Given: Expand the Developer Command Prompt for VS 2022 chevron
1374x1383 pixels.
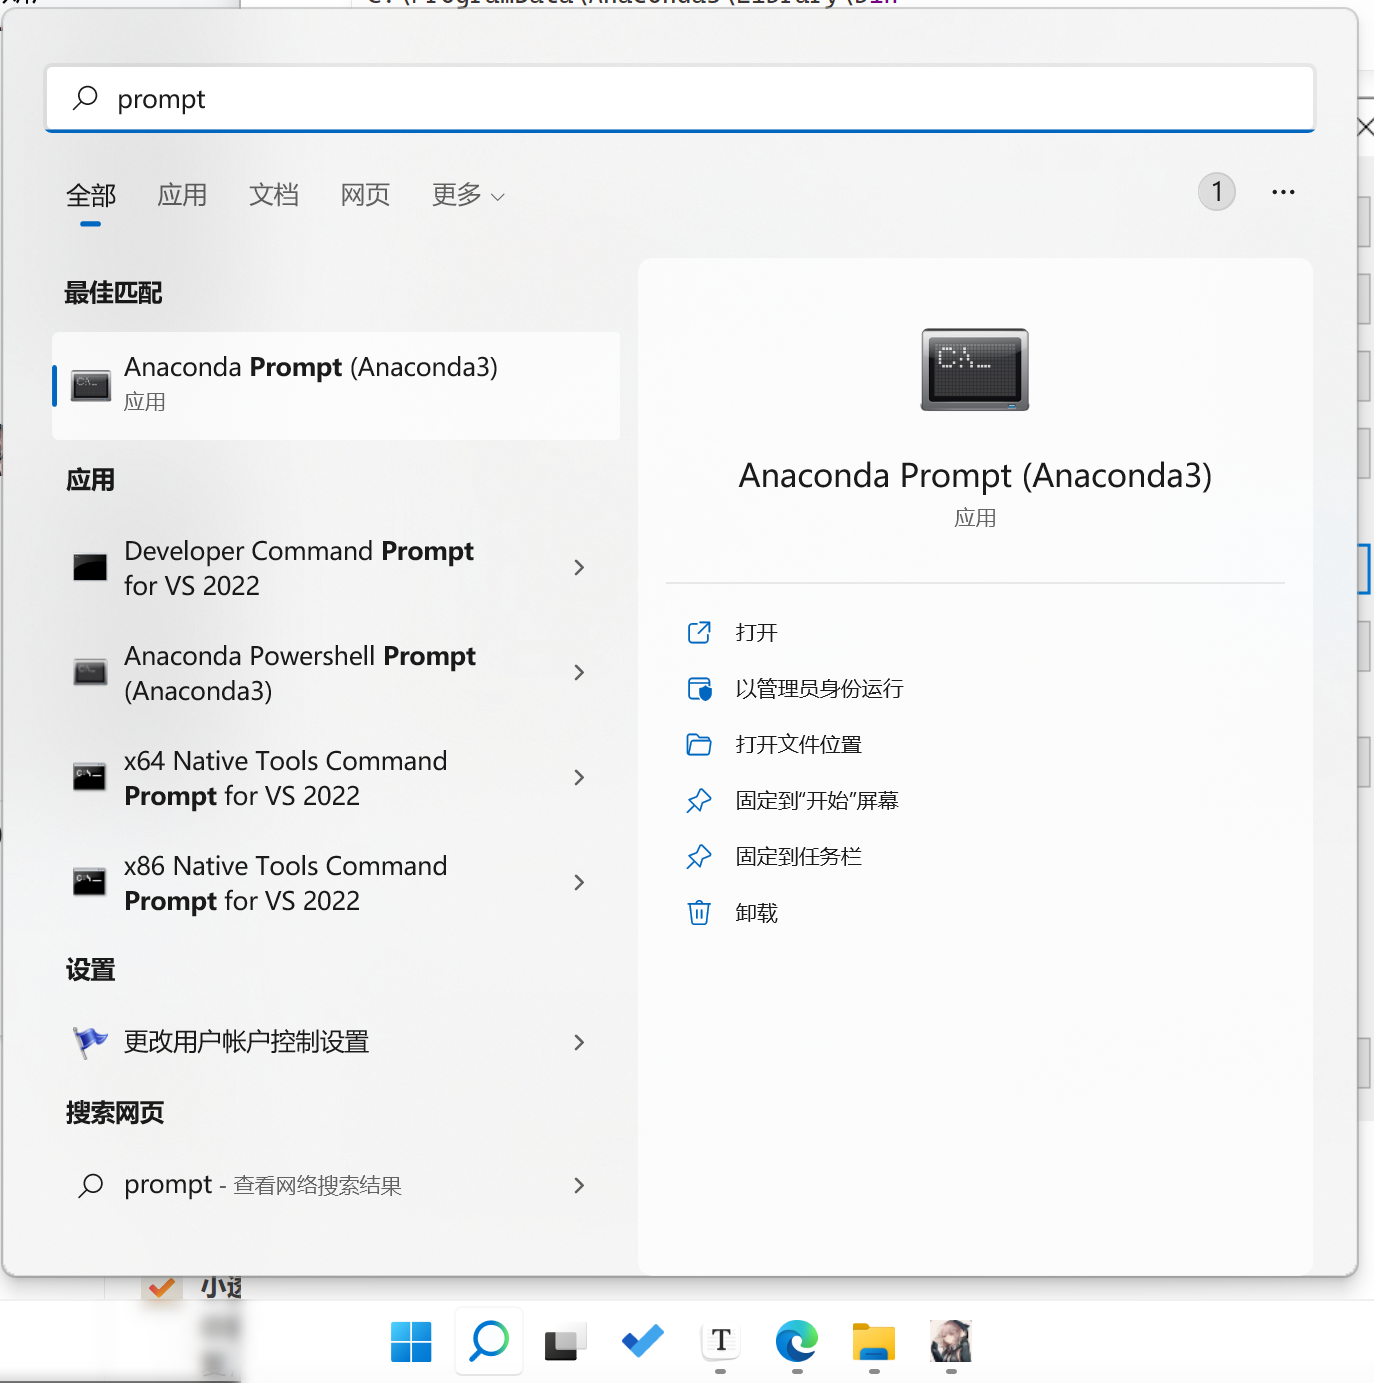Looking at the screenshot, I should click(x=579, y=568).
